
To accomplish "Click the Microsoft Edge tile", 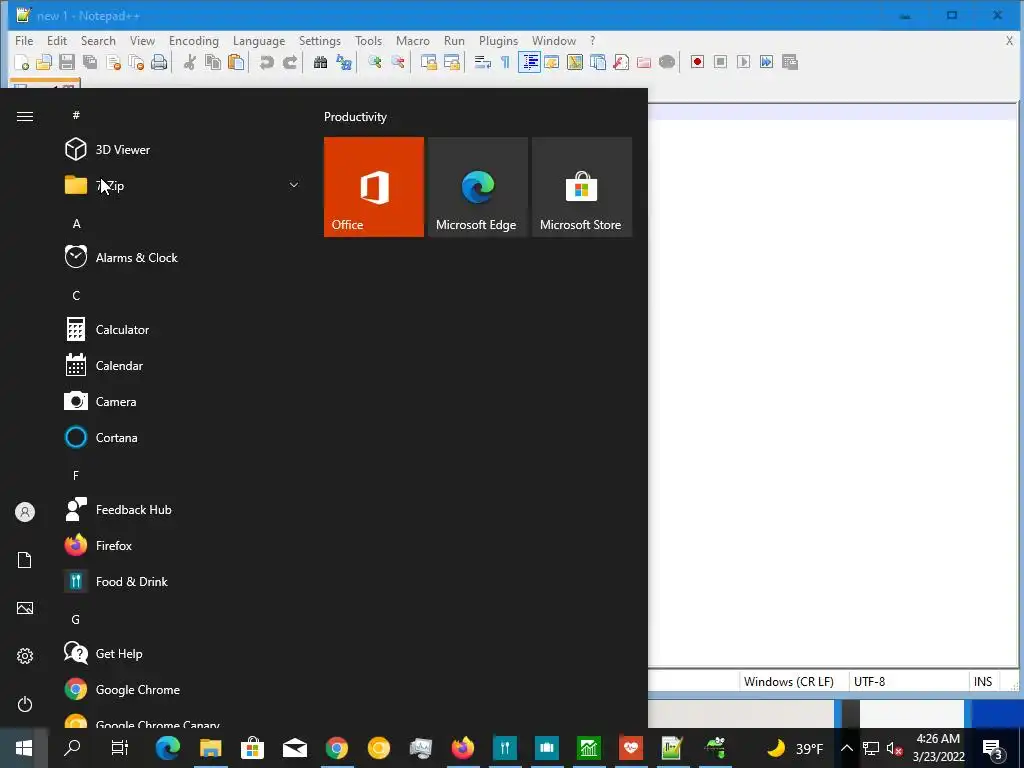I will pos(477,187).
